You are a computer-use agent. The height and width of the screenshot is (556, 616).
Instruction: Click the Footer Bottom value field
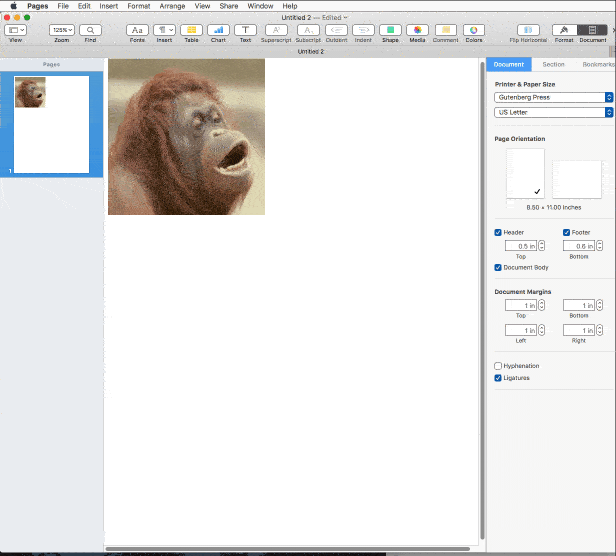click(x=579, y=246)
